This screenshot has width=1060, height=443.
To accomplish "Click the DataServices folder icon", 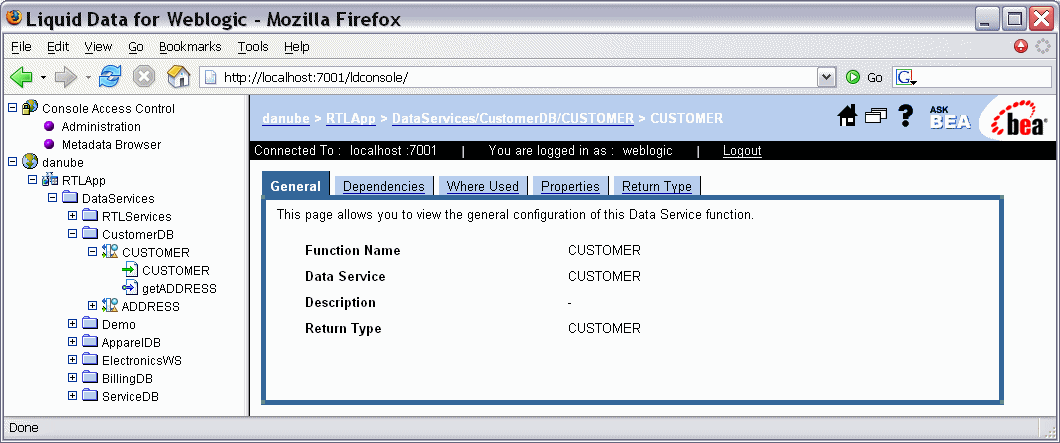I will pyautogui.click(x=70, y=198).
